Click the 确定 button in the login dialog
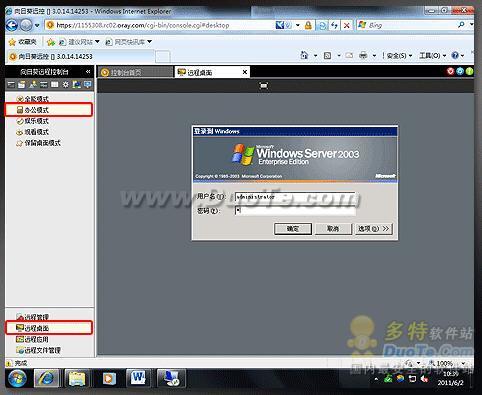Viewport: 482px width, 395px height. pos(293,229)
